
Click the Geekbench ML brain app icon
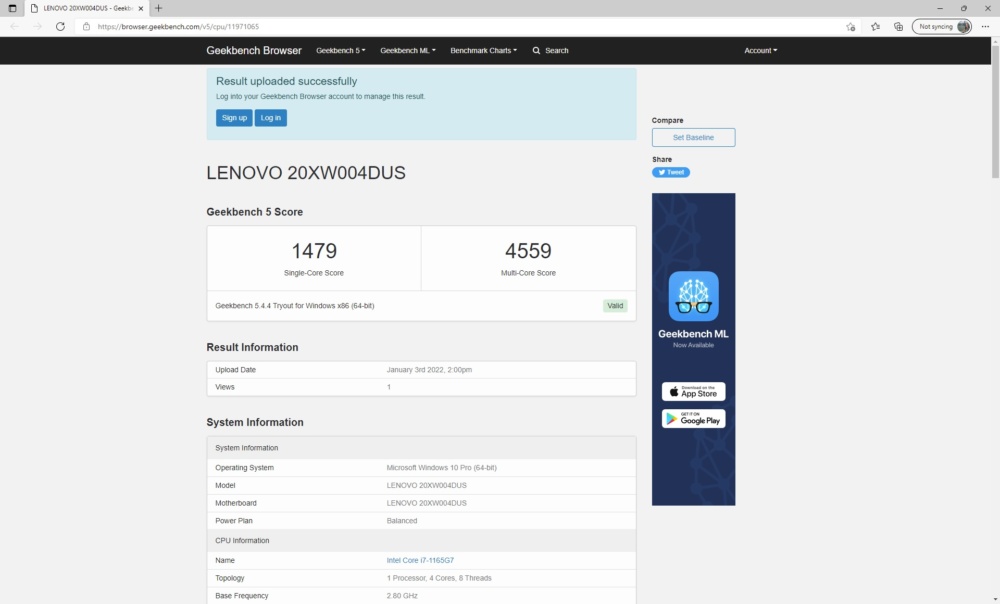tap(693, 296)
